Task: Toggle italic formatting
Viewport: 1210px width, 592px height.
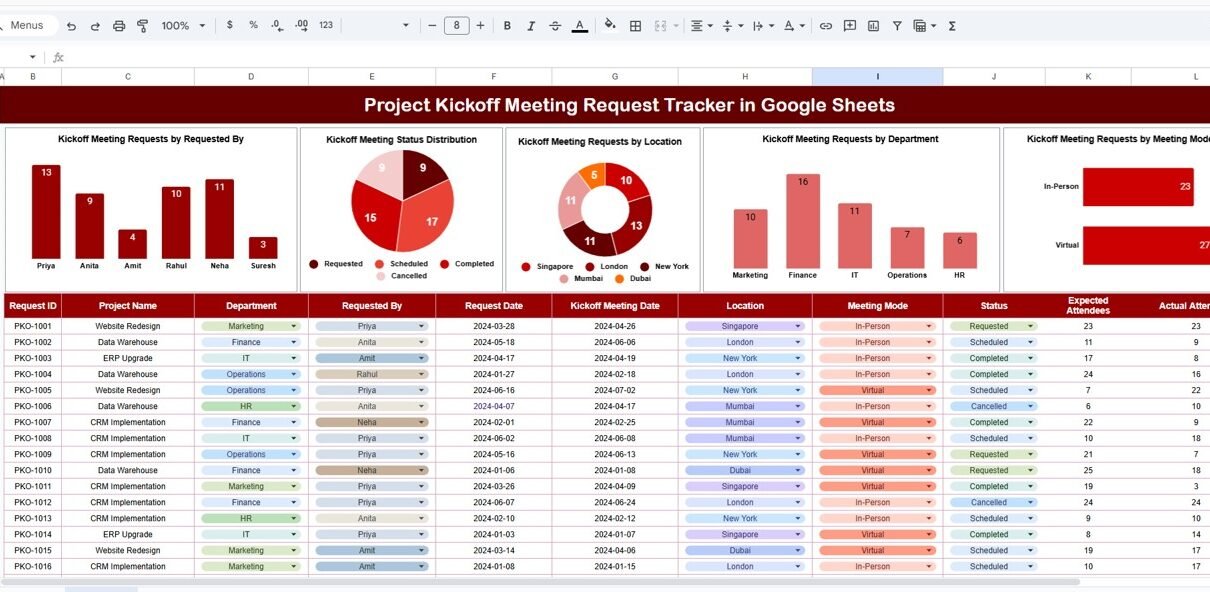Action: coord(531,26)
